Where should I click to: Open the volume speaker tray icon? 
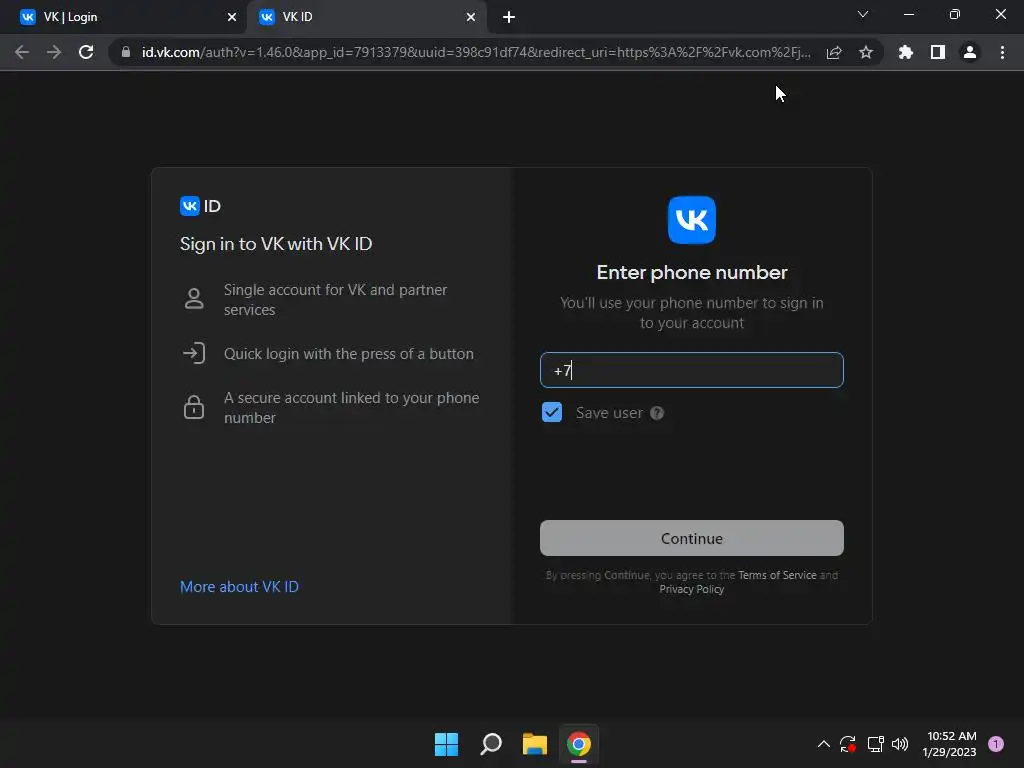coord(901,744)
